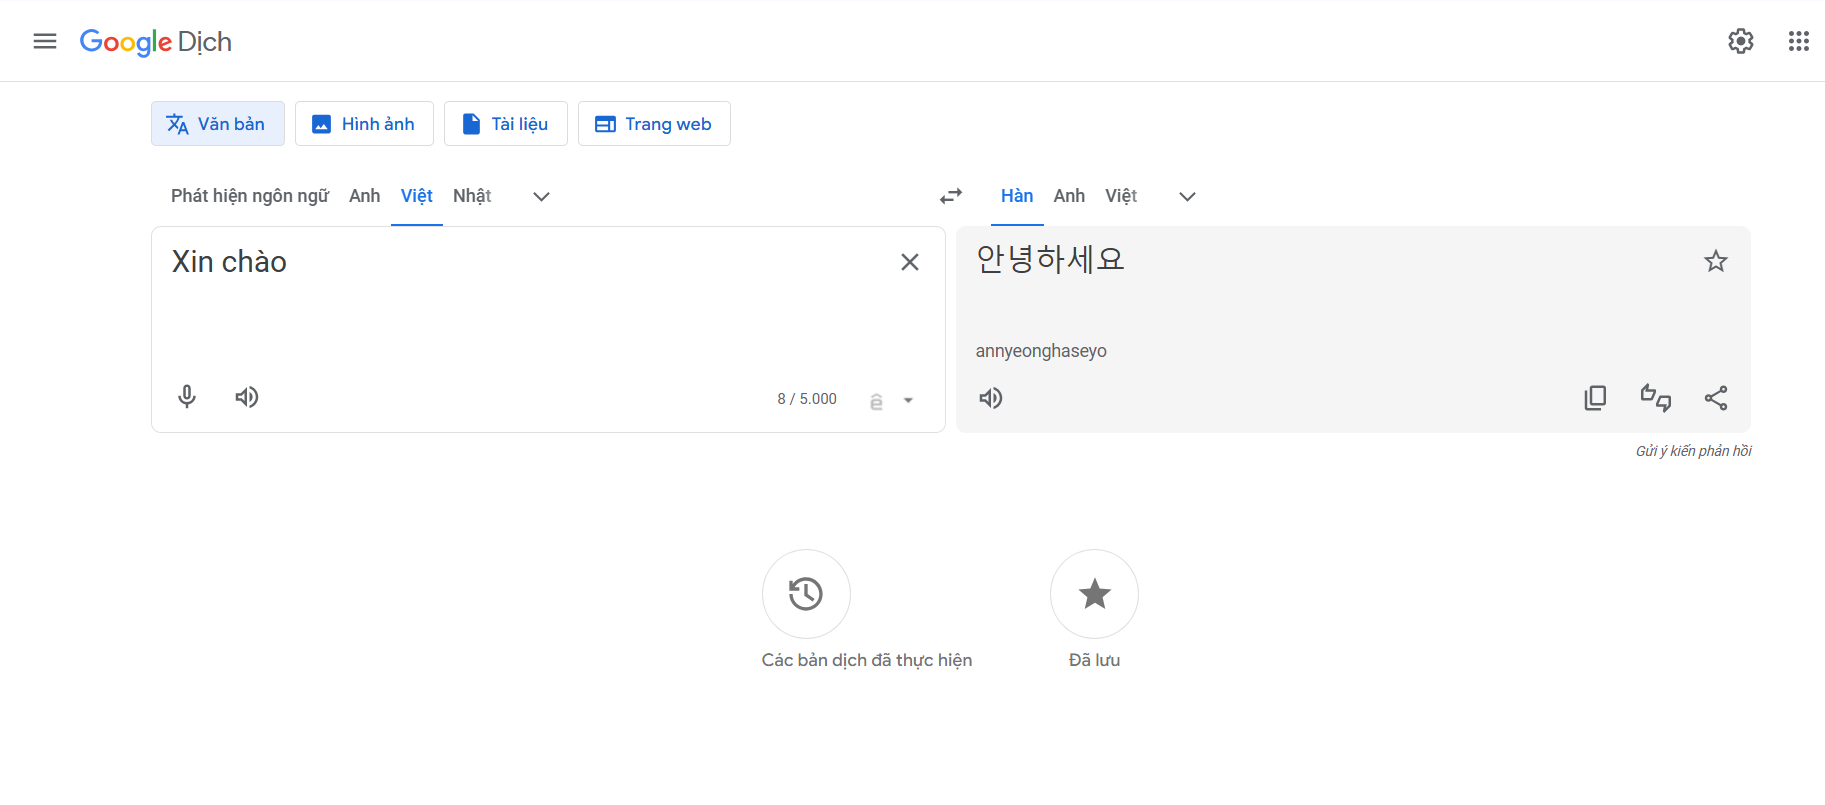Open the Gửi ý kiến phản hồi link

[x=1694, y=451]
